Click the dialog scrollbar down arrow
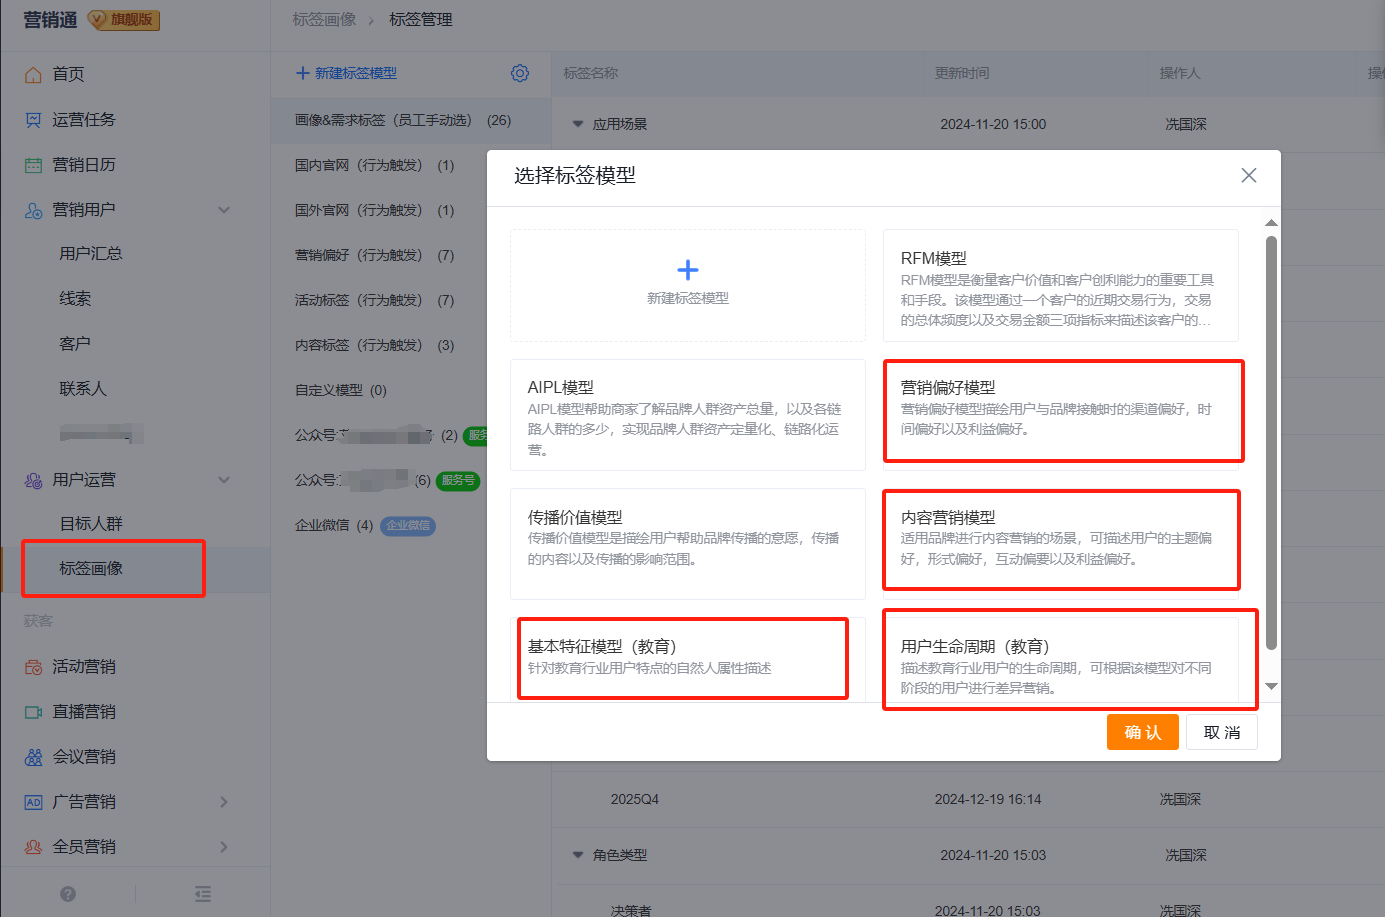 pyautogui.click(x=1271, y=686)
